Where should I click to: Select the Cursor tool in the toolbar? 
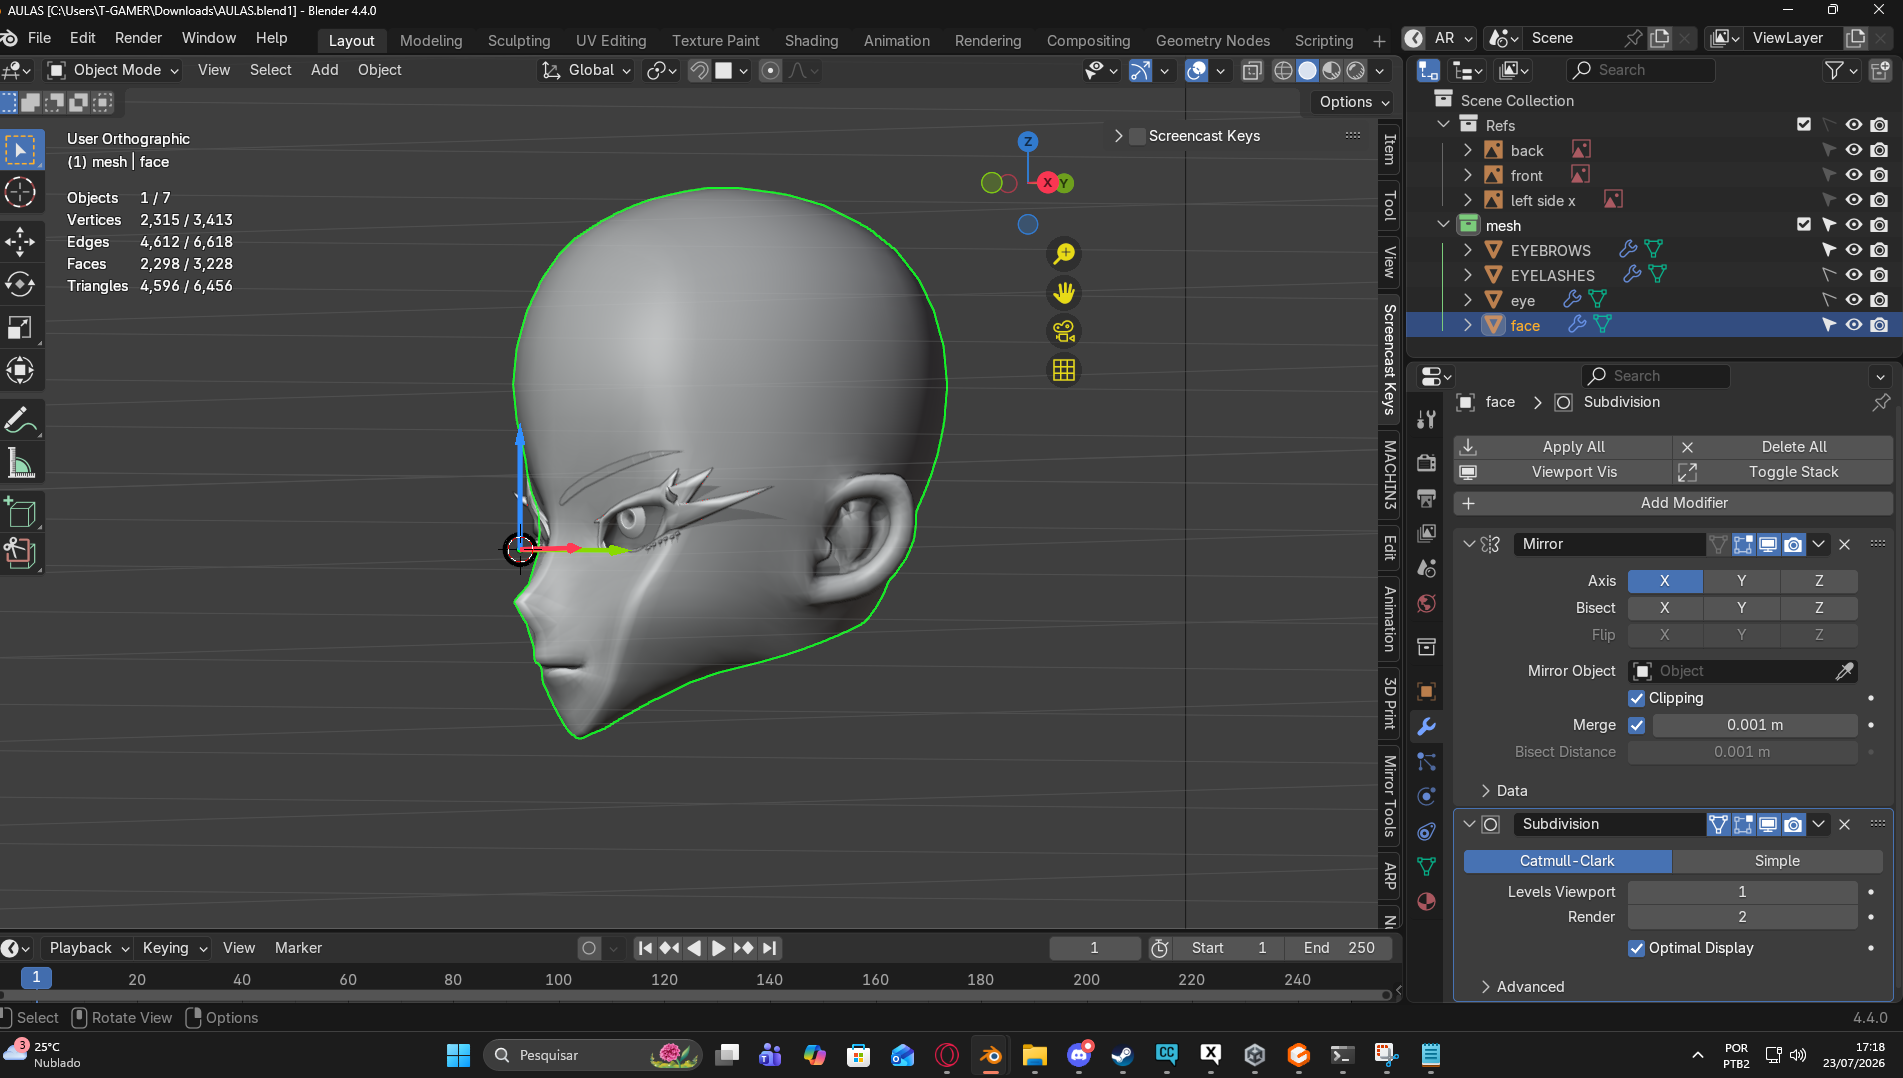click(20, 192)
